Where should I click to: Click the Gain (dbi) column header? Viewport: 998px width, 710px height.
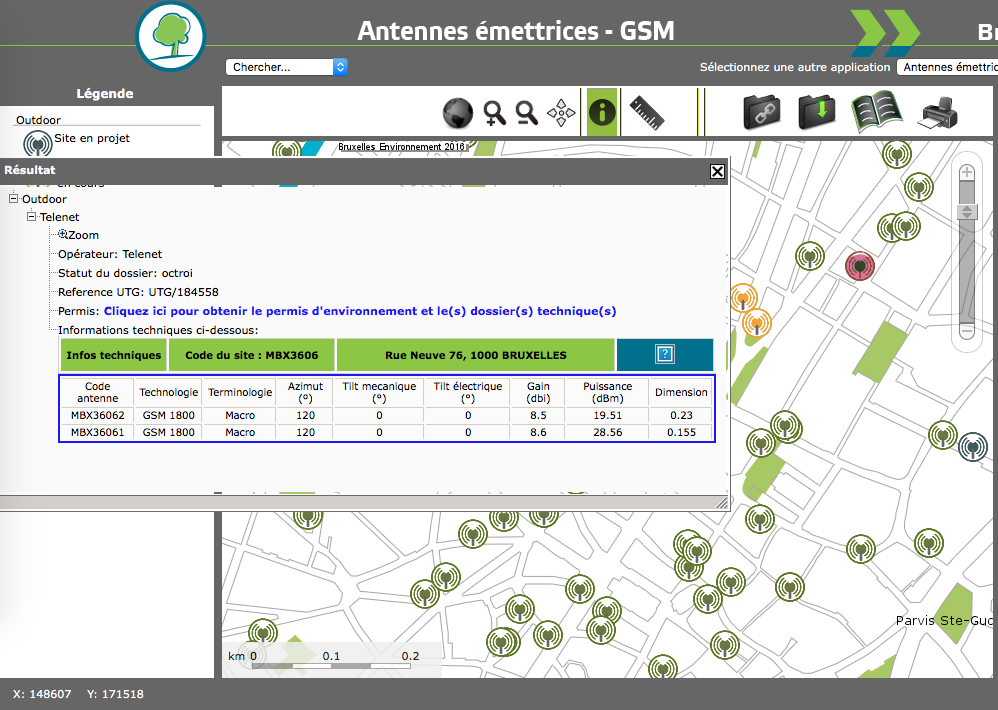pyautogui.click(x=538, y=392)
